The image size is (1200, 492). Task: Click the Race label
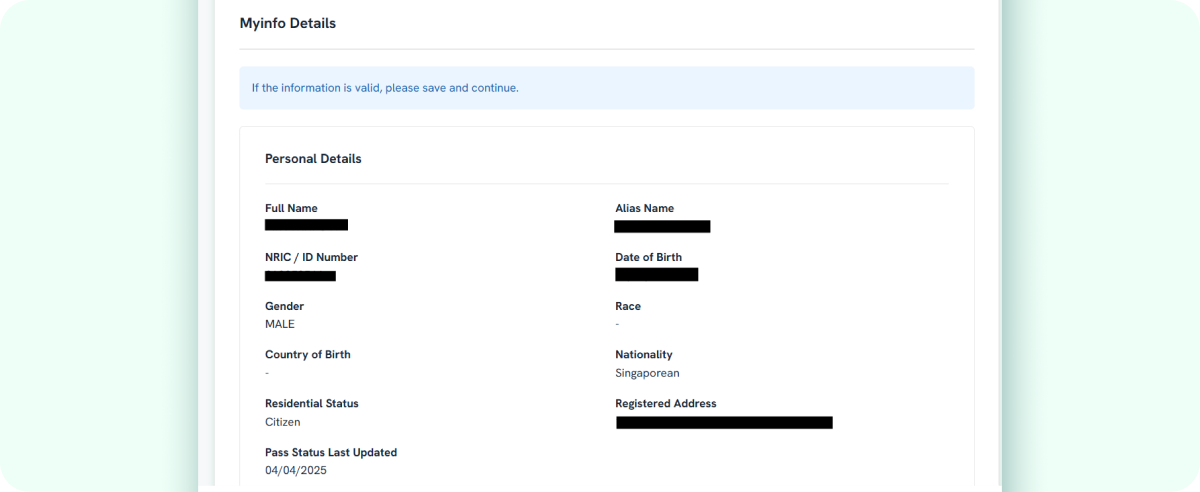(x=628, y=306)
